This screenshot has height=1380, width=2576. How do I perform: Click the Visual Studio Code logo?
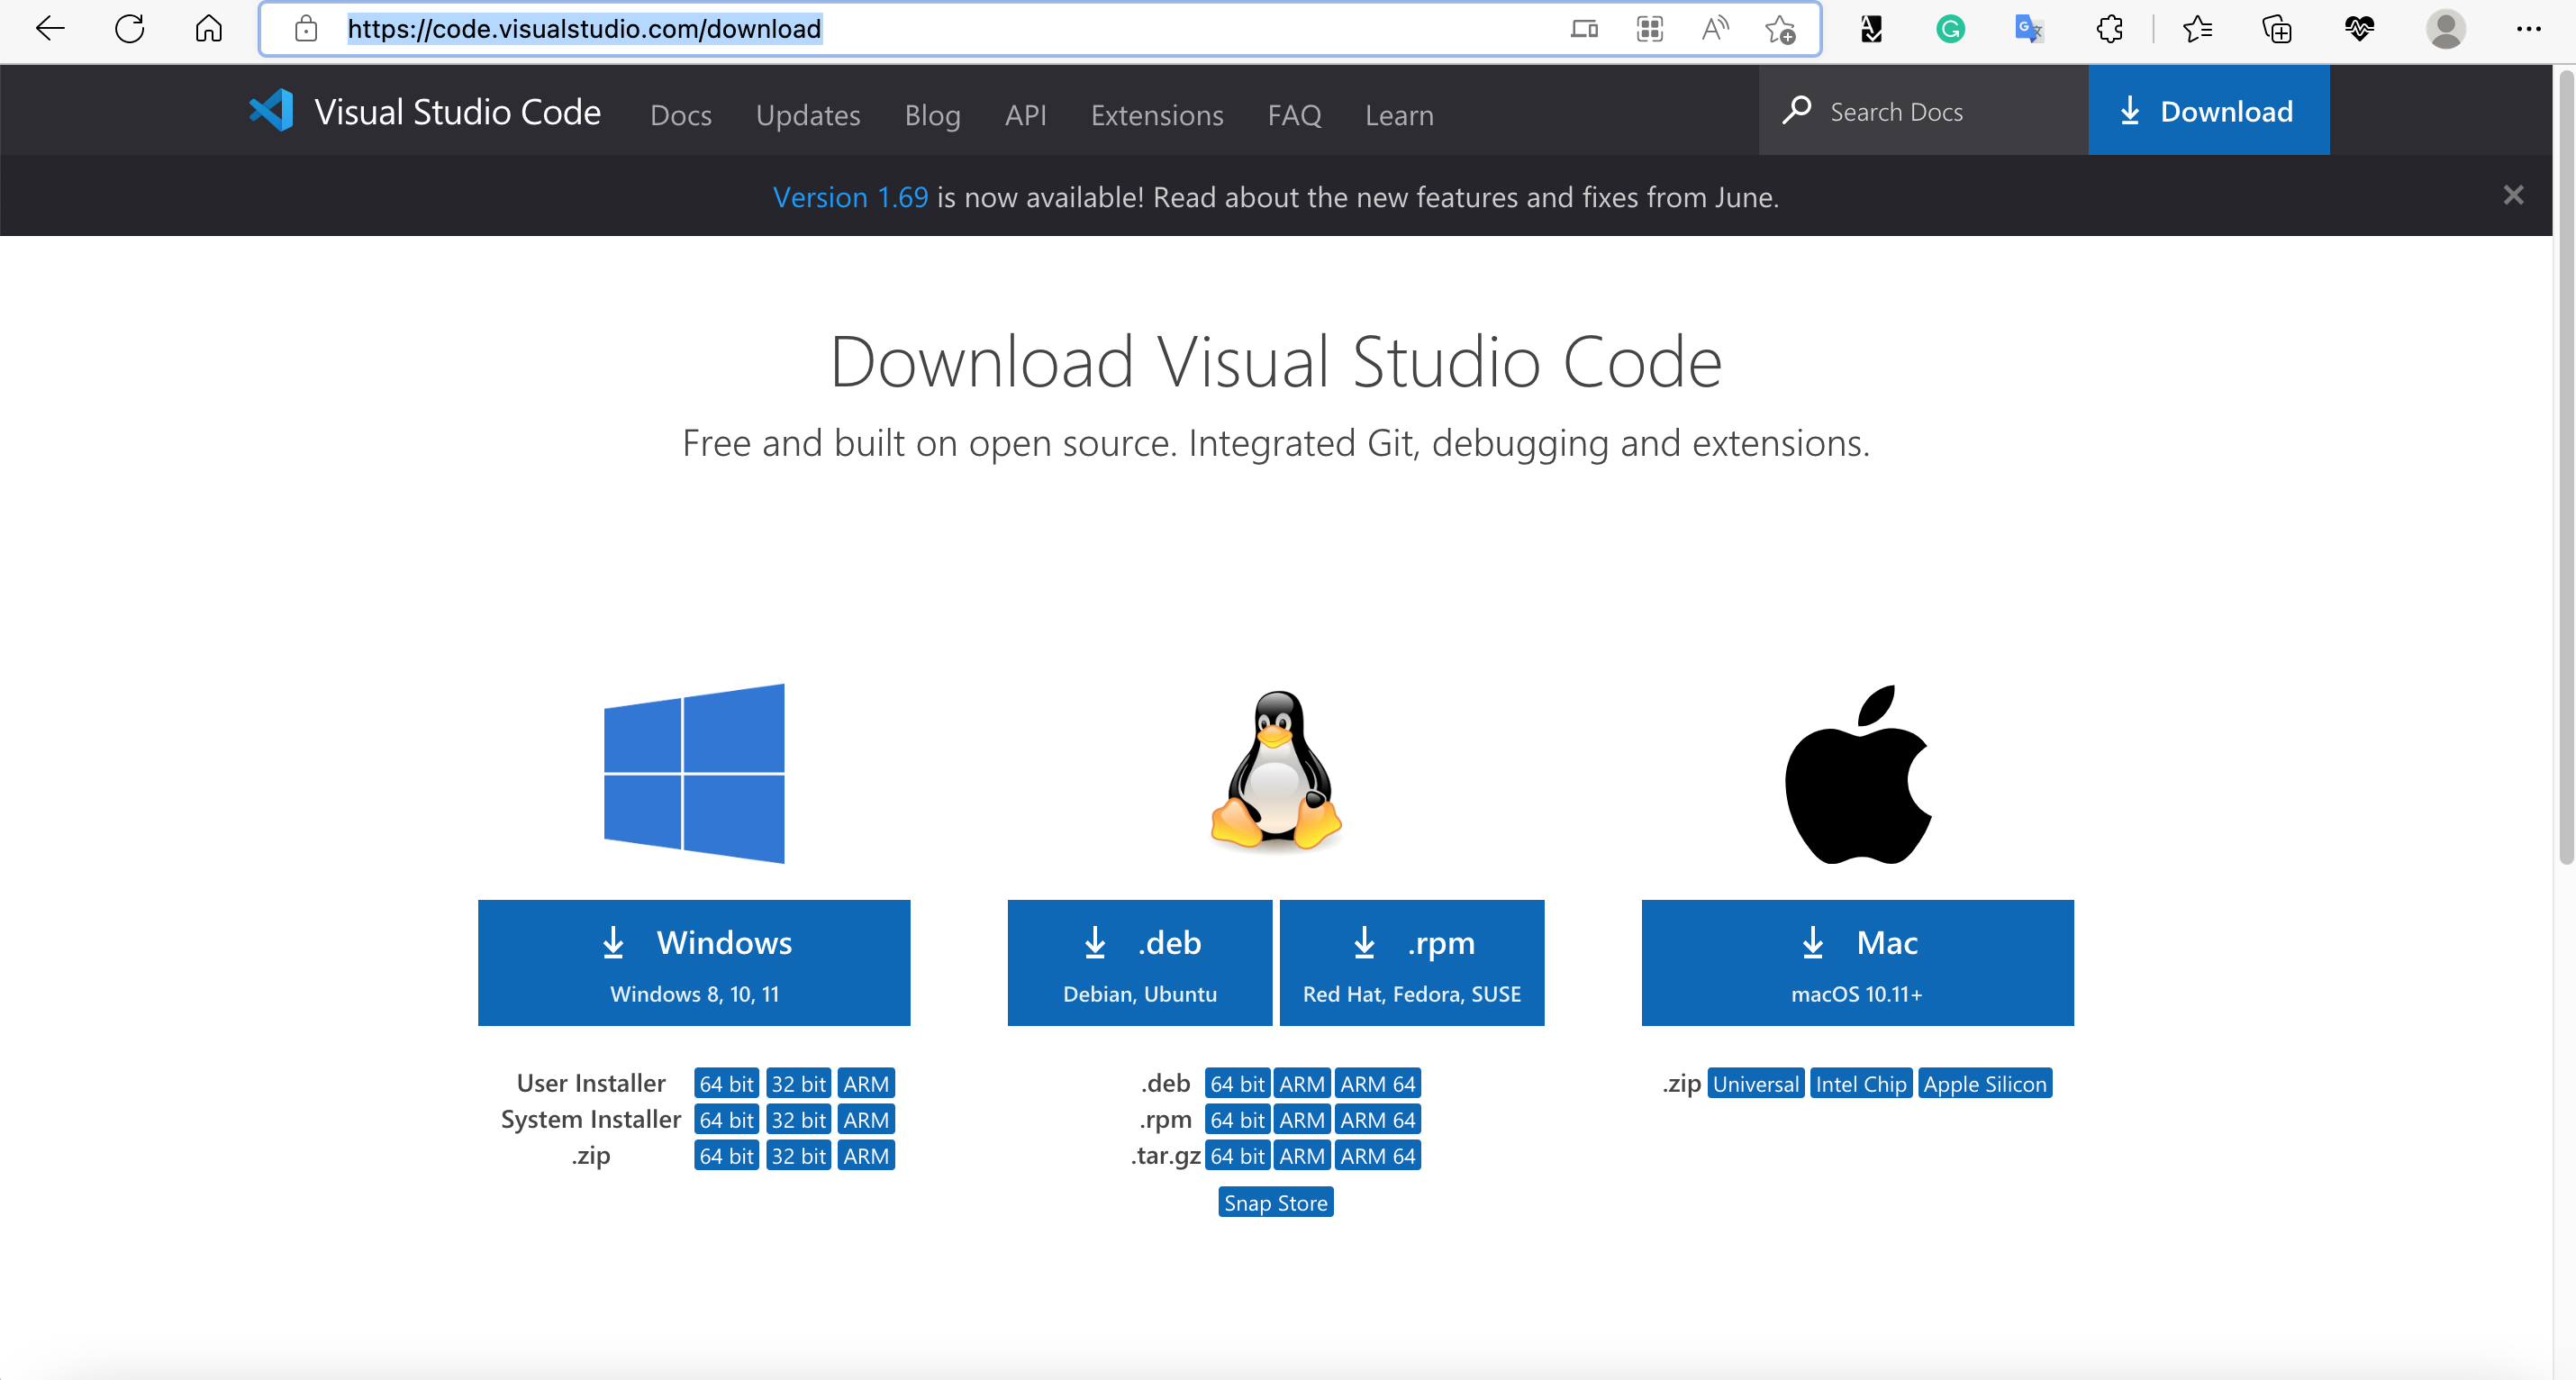tap(271, 111)
